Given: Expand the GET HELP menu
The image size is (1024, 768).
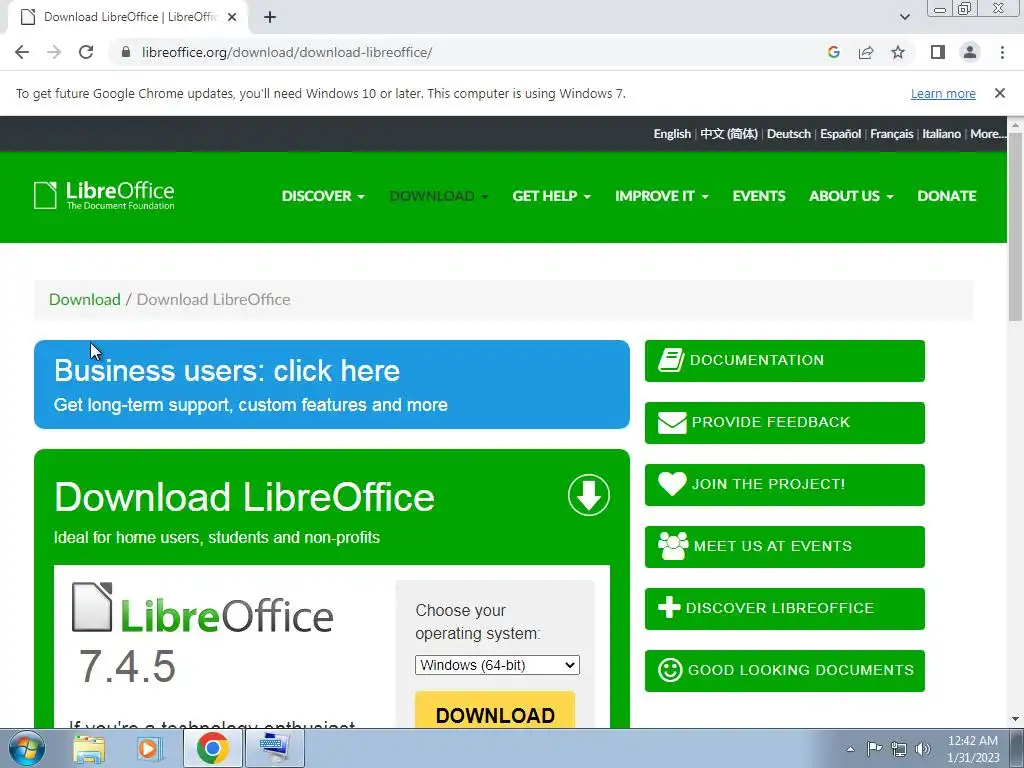Looking at the screenshot, I should [x=551, y=196].
